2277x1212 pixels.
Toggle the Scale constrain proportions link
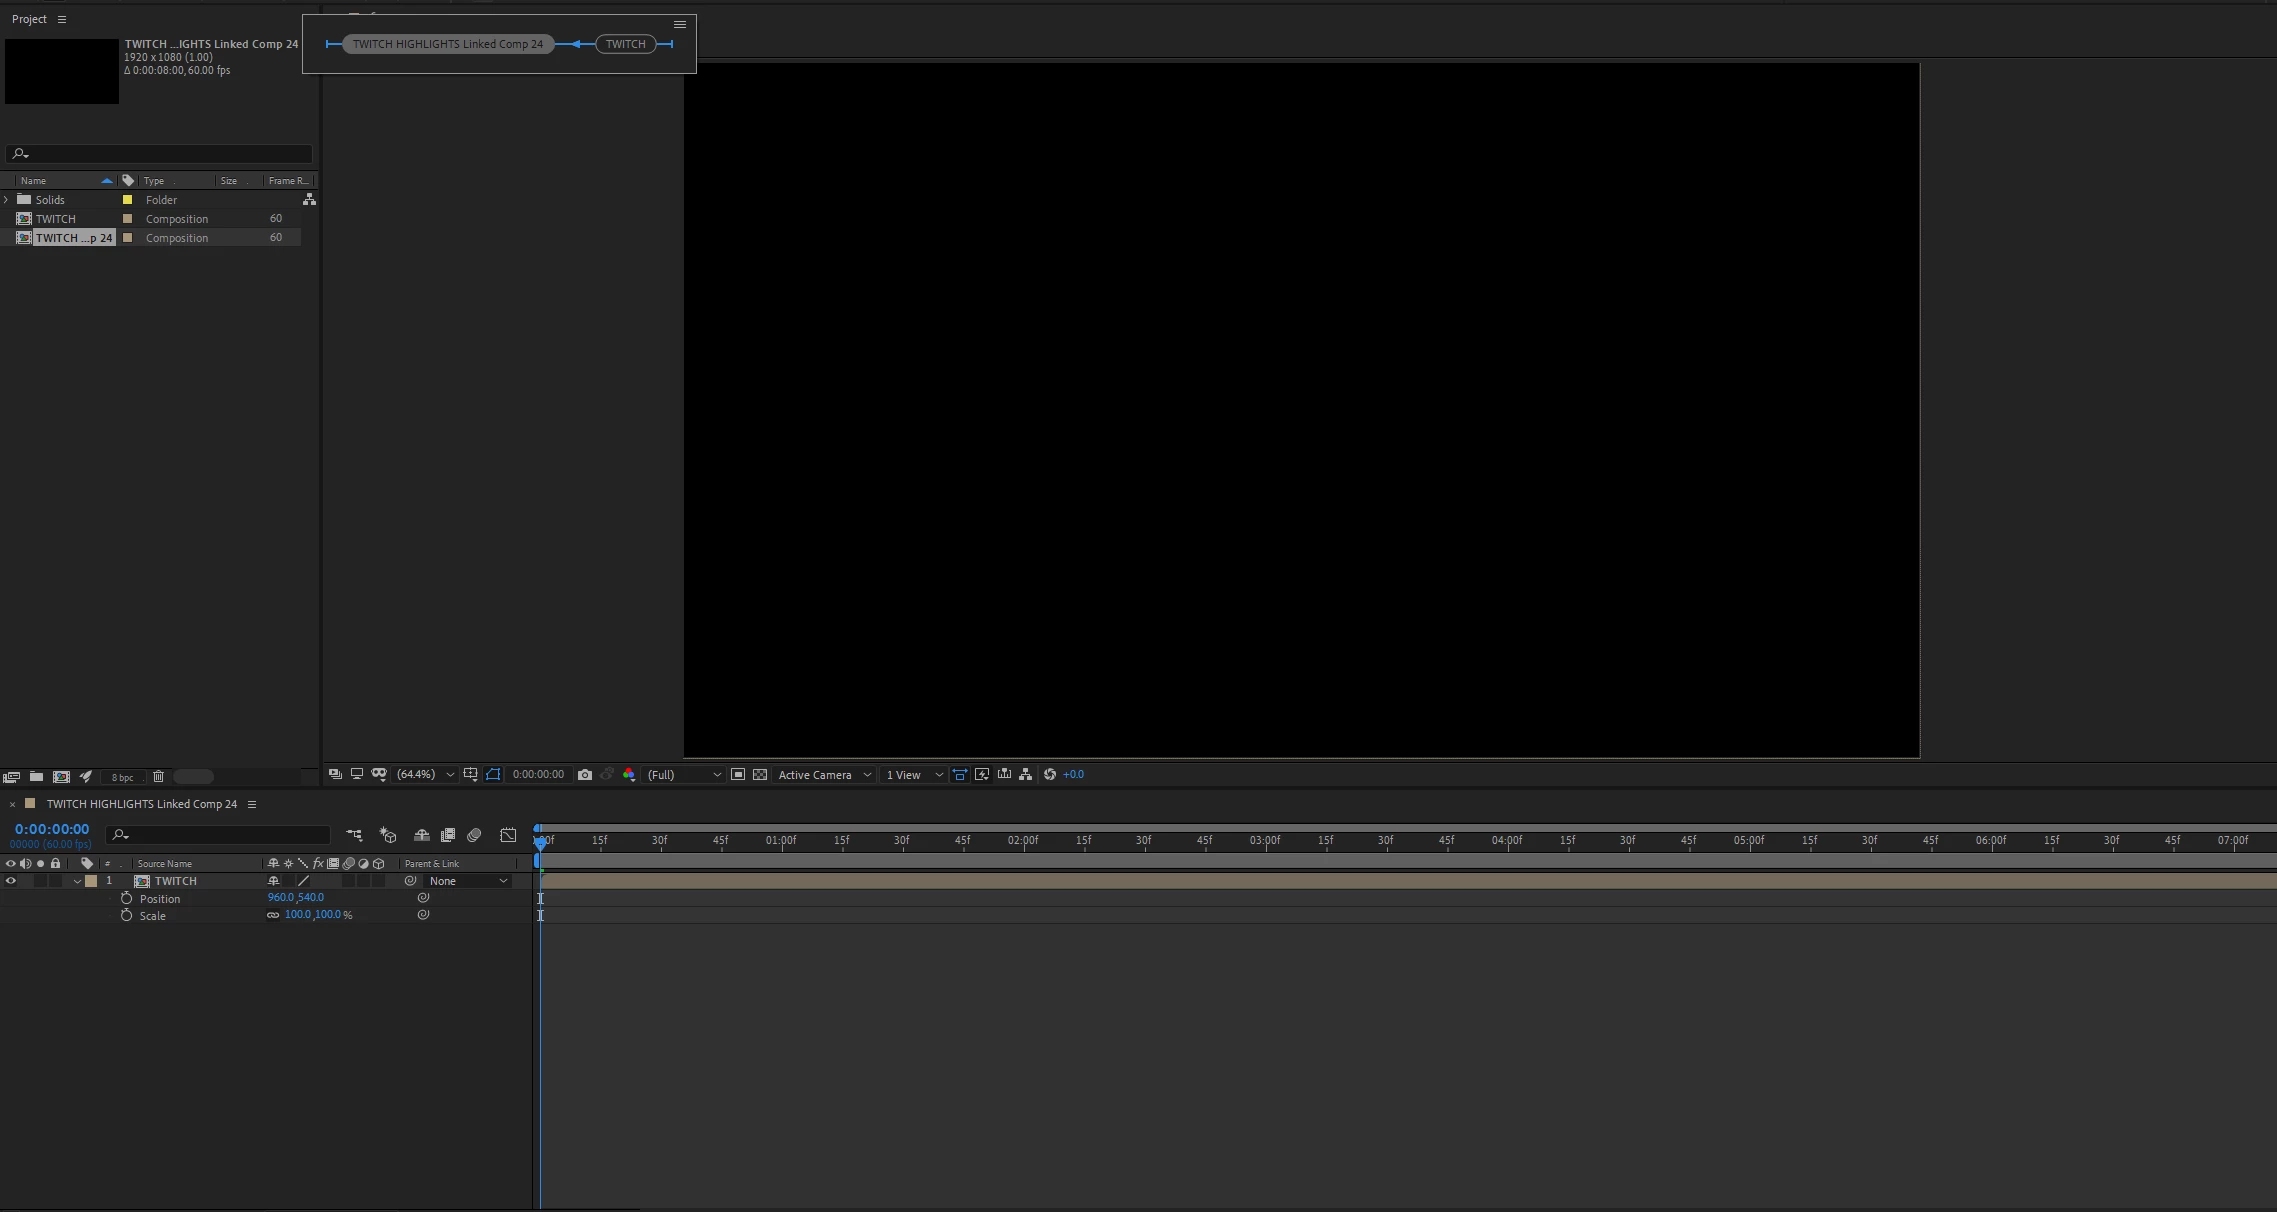click(273, 915)
